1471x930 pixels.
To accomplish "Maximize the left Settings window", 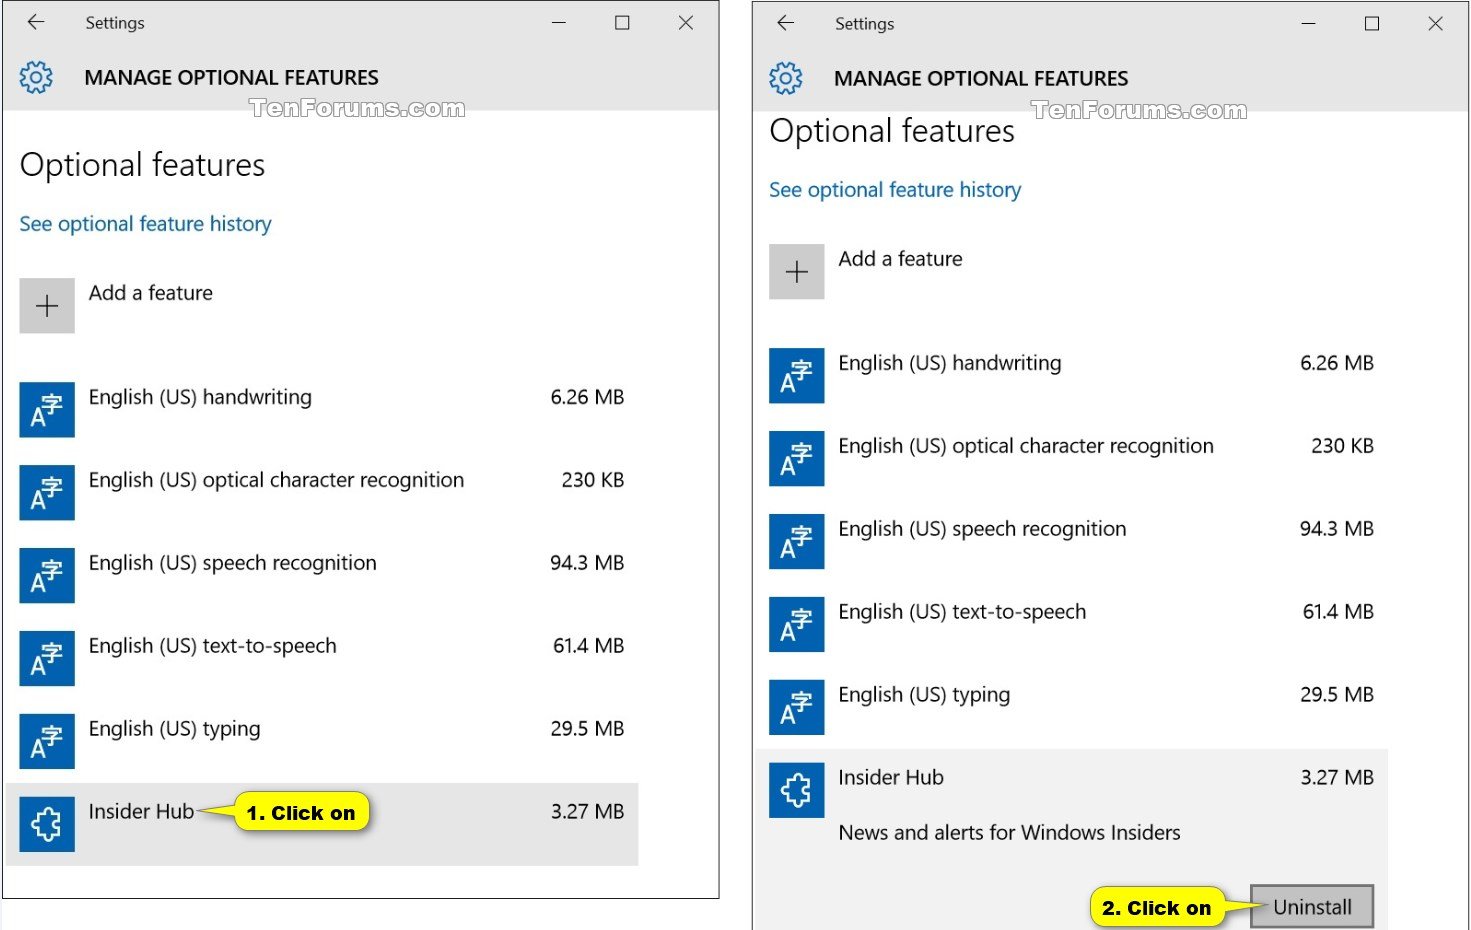I will (x=622, y=22).
